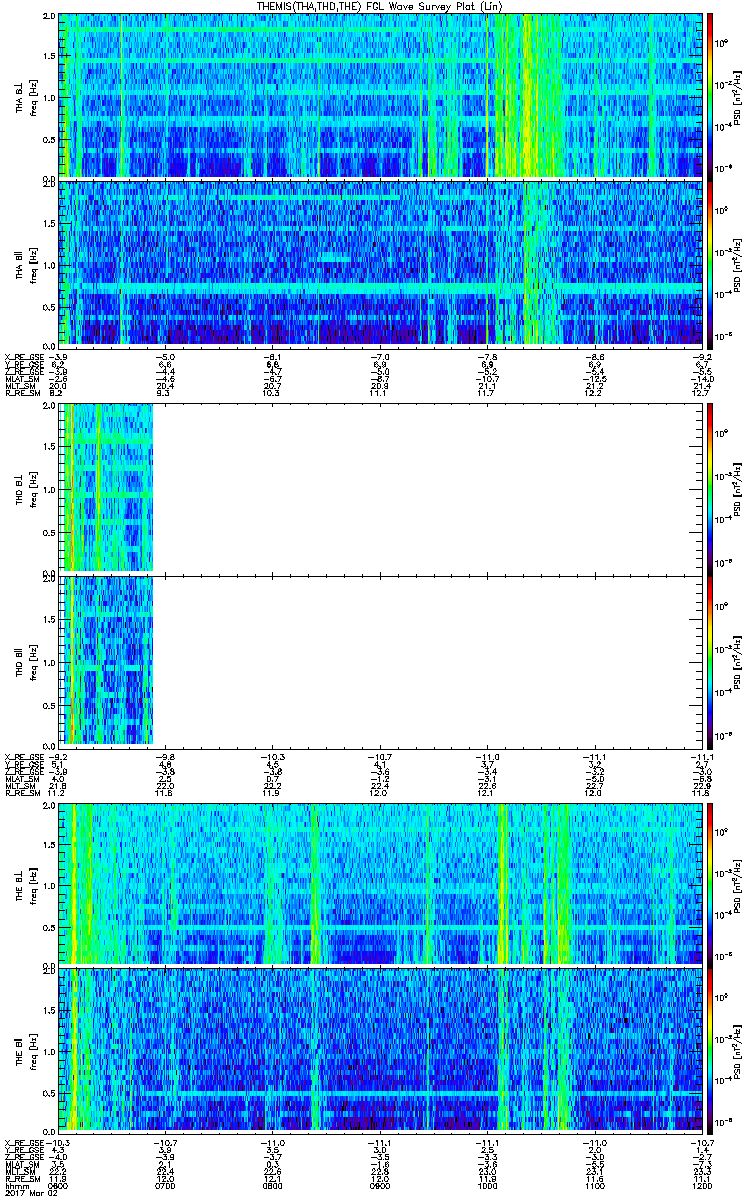Click the PSD color bar of THA B-perp panel

click(x=711, y=96)
